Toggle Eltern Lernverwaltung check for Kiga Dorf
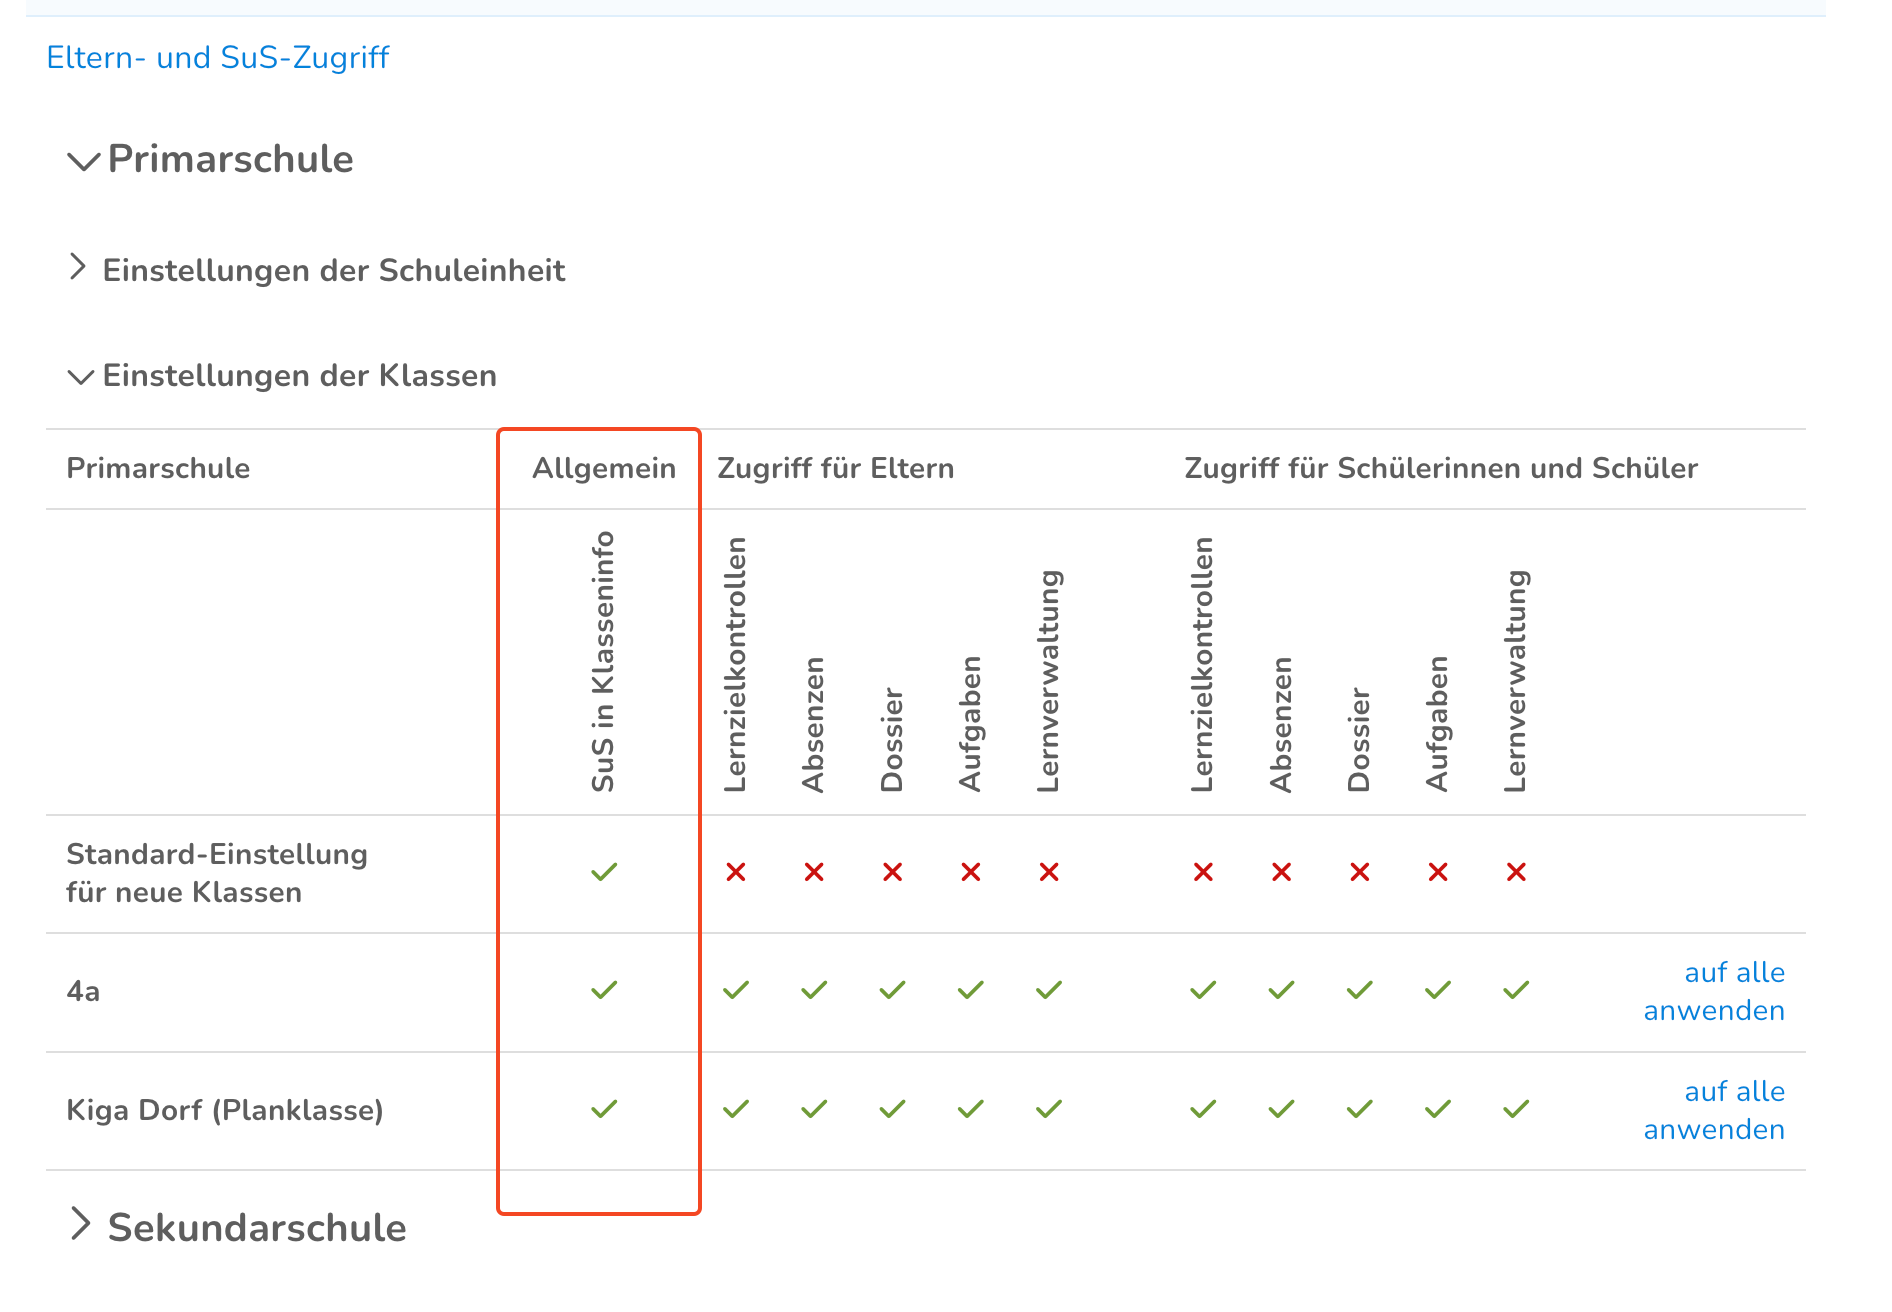This screenshot has height=1312, width=1892. click(x=1049, y=1109)
